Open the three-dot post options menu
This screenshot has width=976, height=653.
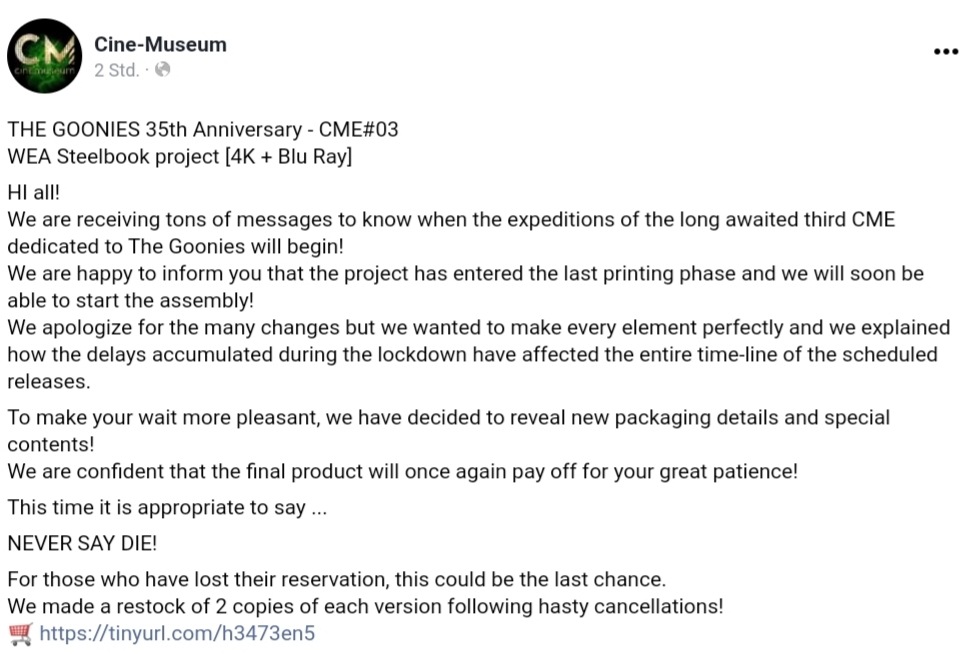946,52
